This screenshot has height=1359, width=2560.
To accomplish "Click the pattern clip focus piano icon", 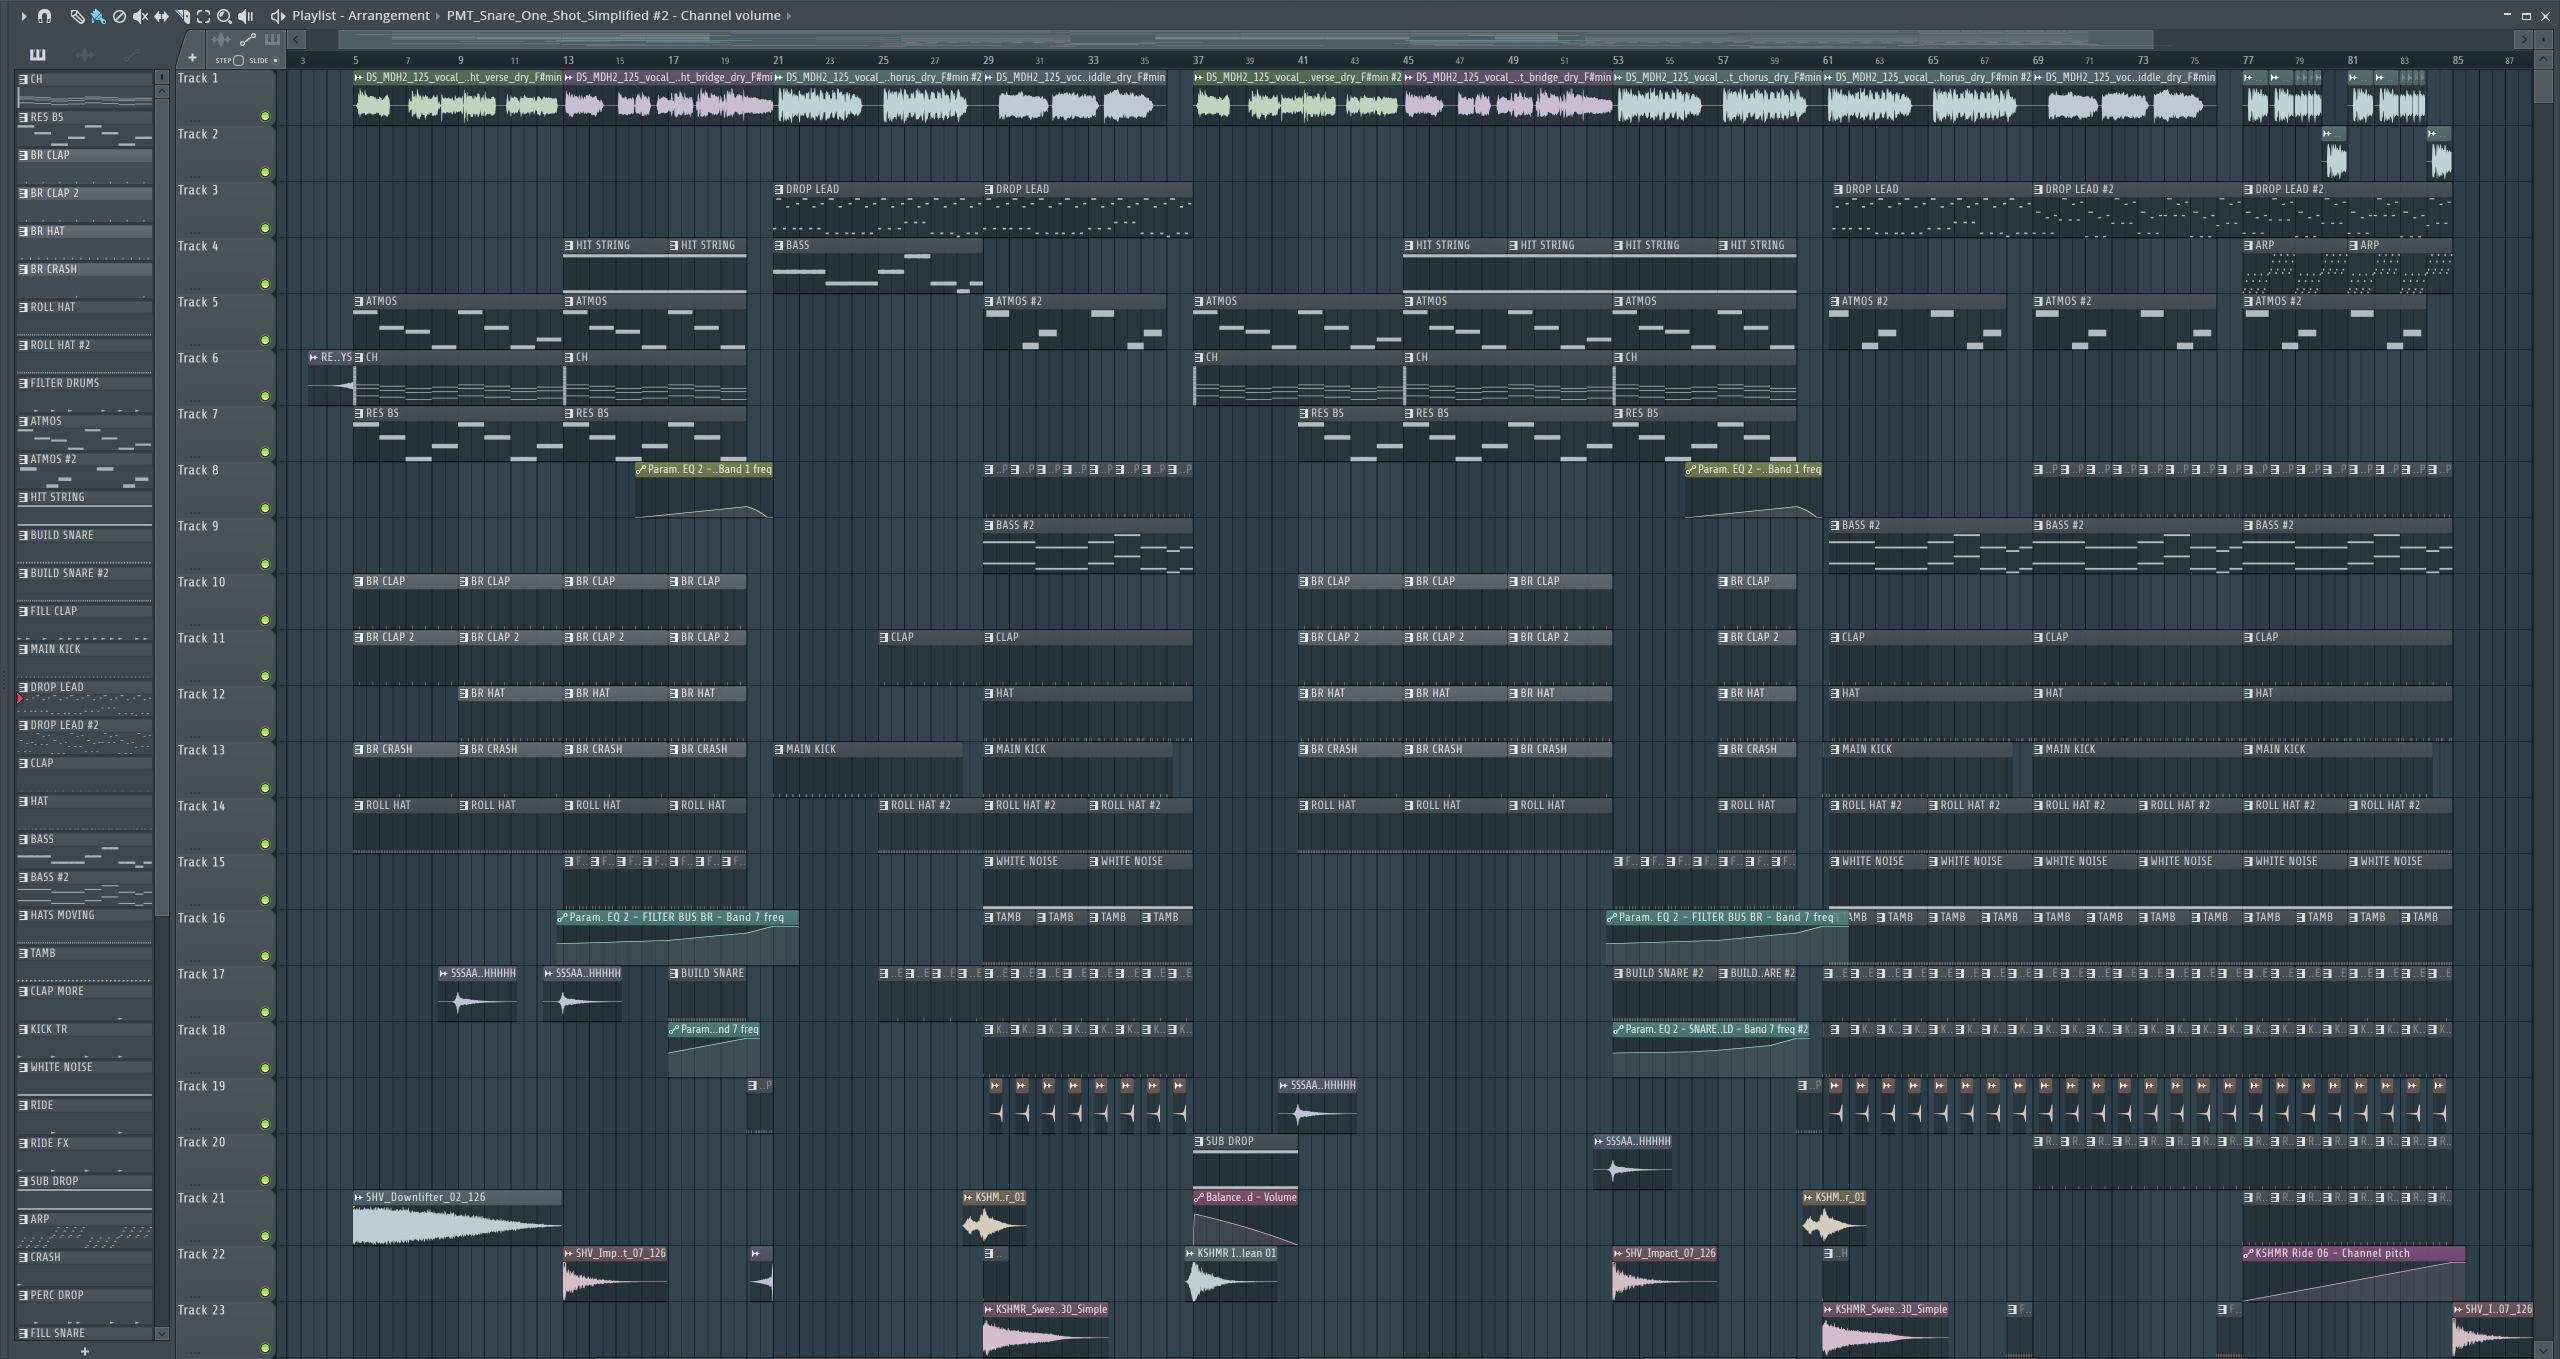I will (271, 40).
